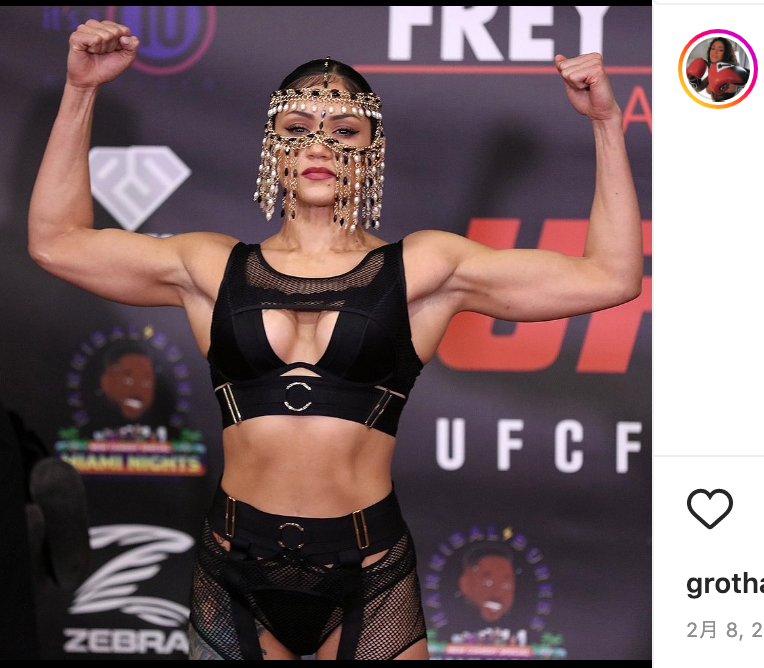Click the large white FREY text
Viewport: 764px width, 668px height.
point(498,33)
